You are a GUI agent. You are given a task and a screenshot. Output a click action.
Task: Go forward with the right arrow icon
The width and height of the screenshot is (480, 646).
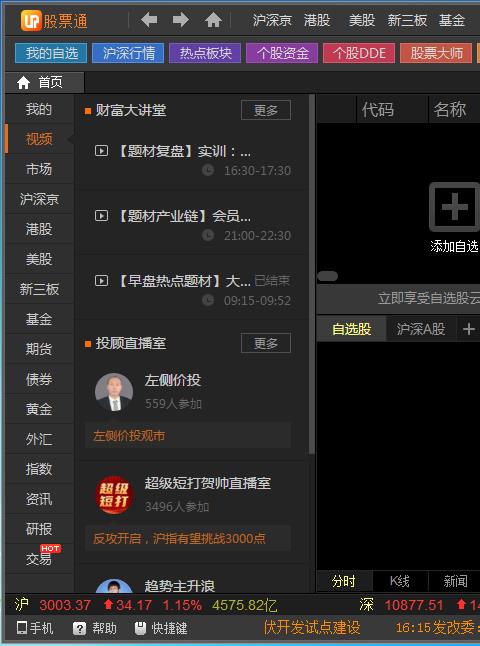[x=180, y=20]
